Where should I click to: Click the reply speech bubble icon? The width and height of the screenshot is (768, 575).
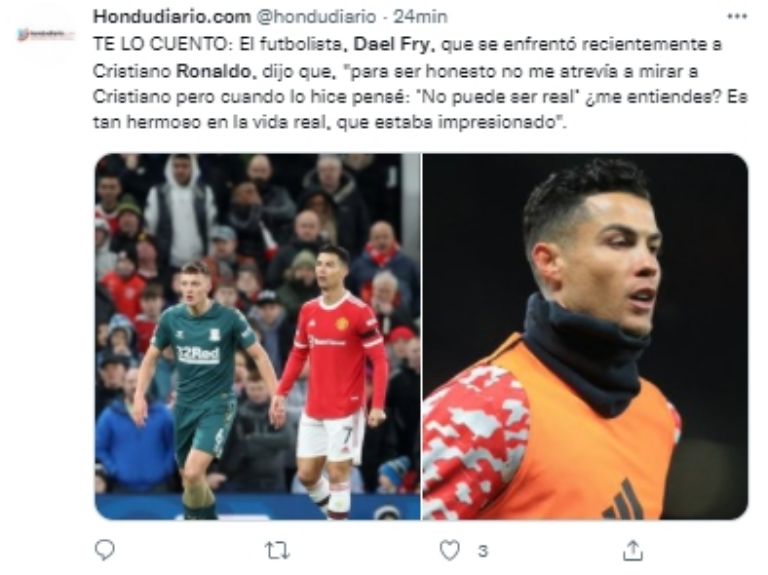104,550
